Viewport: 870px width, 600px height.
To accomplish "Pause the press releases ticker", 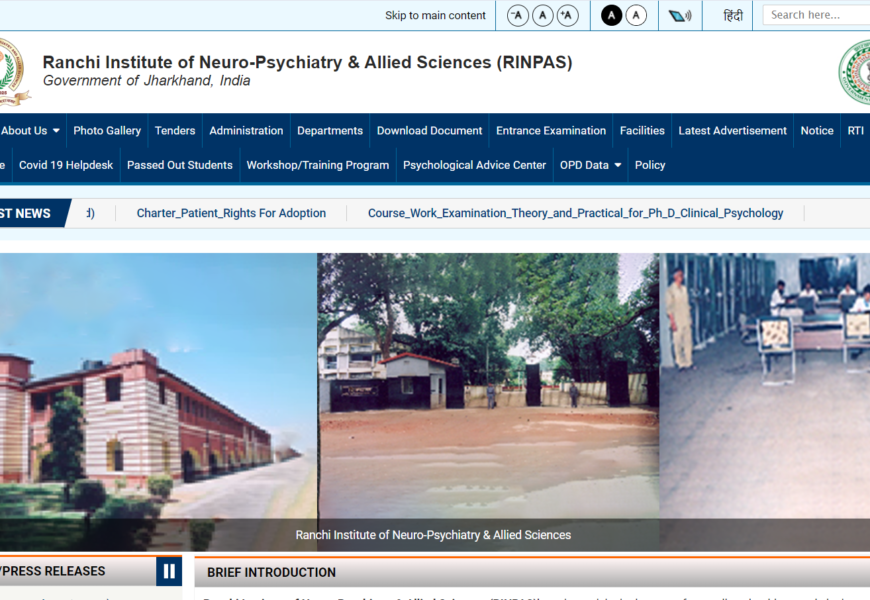I will point(169,571).
